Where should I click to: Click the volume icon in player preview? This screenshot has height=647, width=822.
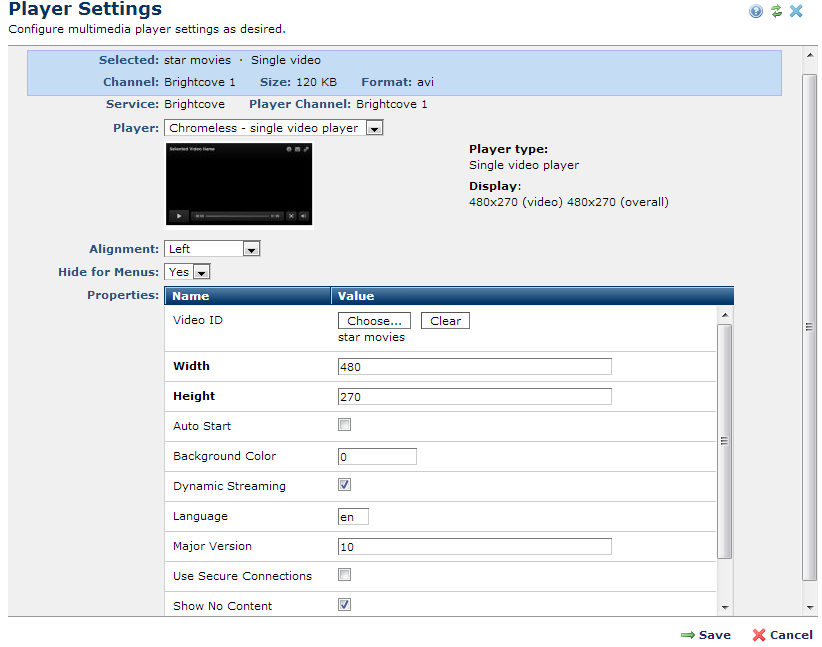point(304,215)
